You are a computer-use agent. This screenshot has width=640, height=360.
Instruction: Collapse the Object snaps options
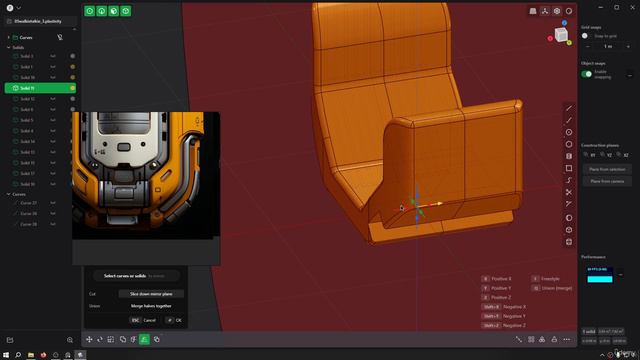click(x=630, y=76)
